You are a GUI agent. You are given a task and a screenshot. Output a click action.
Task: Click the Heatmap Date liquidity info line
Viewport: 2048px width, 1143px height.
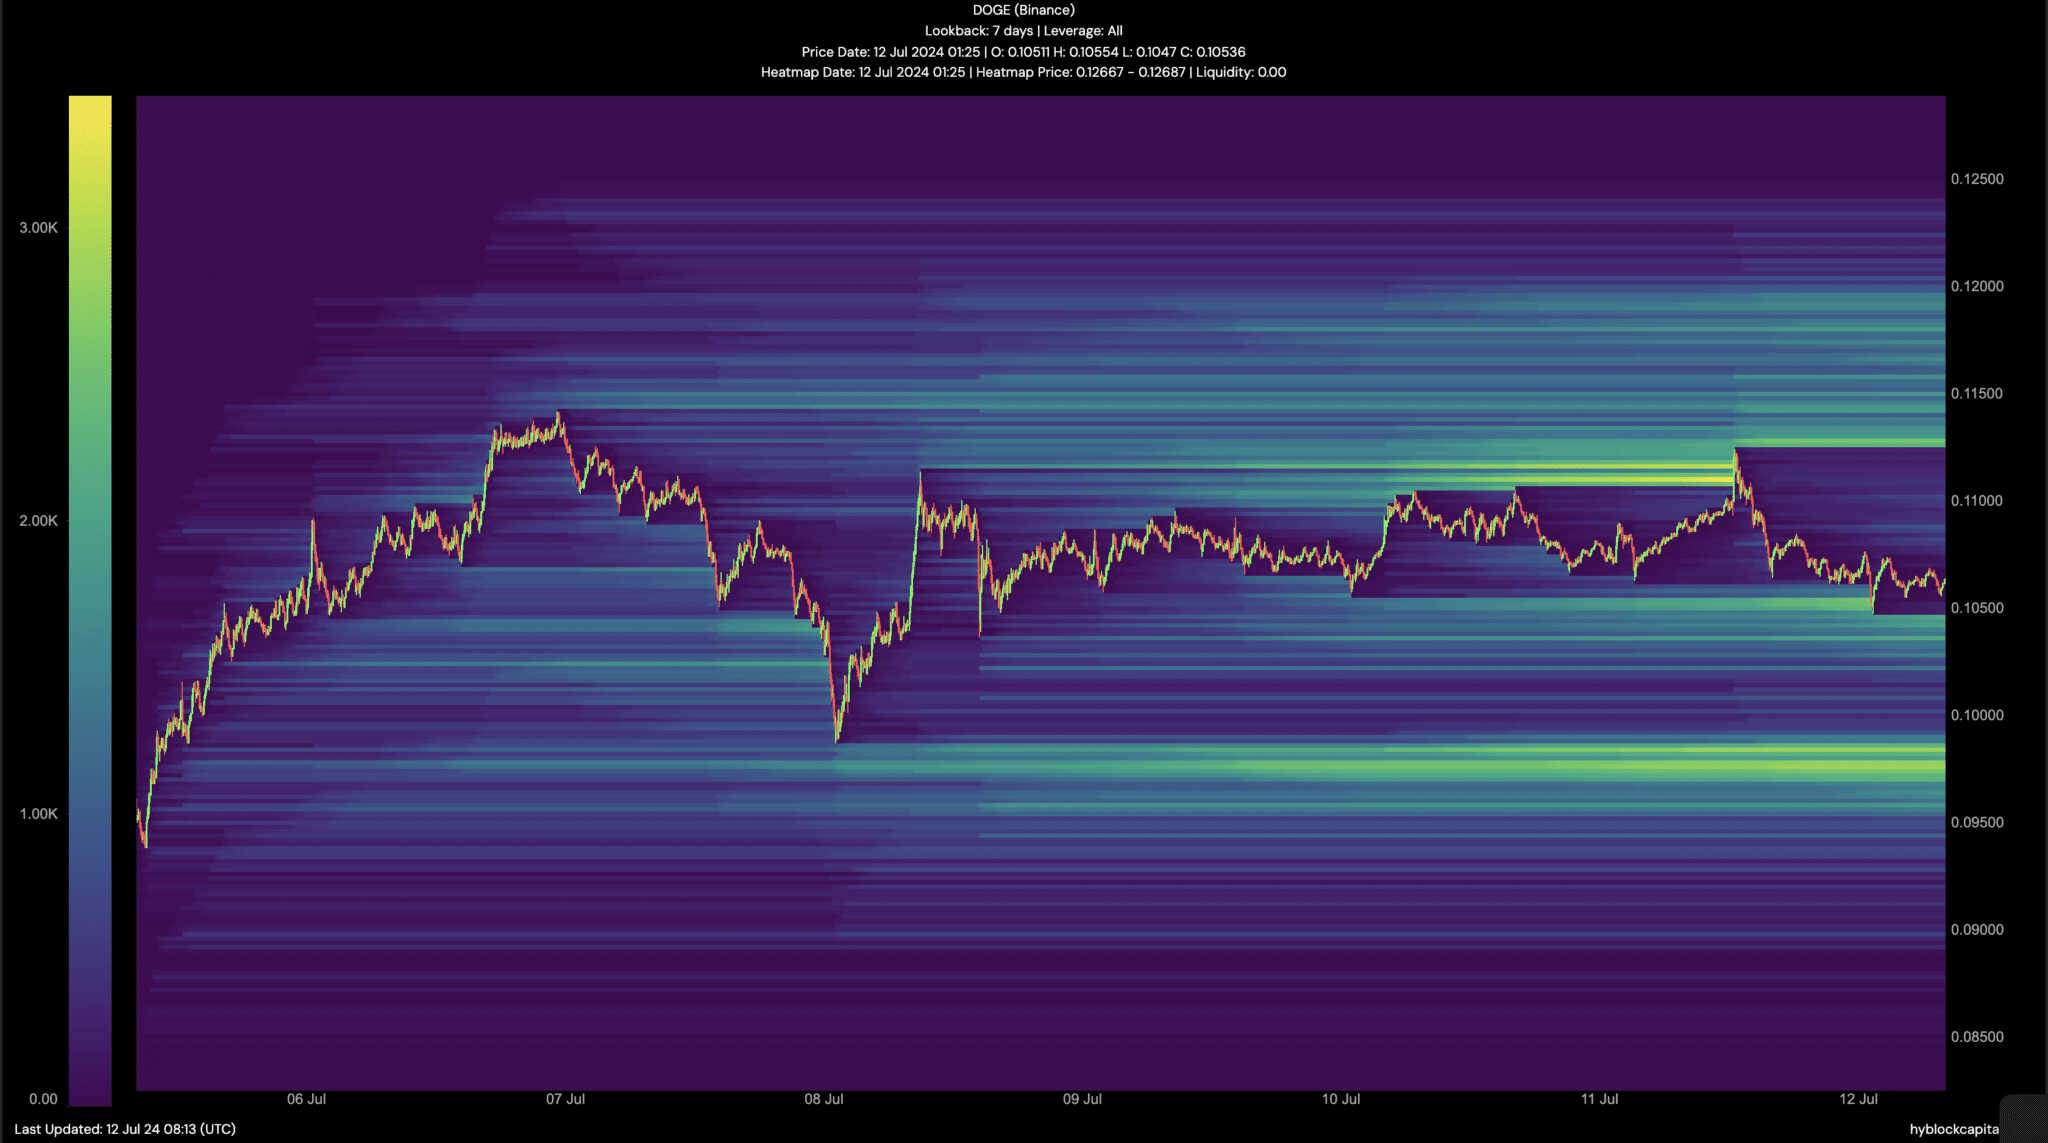point(1023,72)
